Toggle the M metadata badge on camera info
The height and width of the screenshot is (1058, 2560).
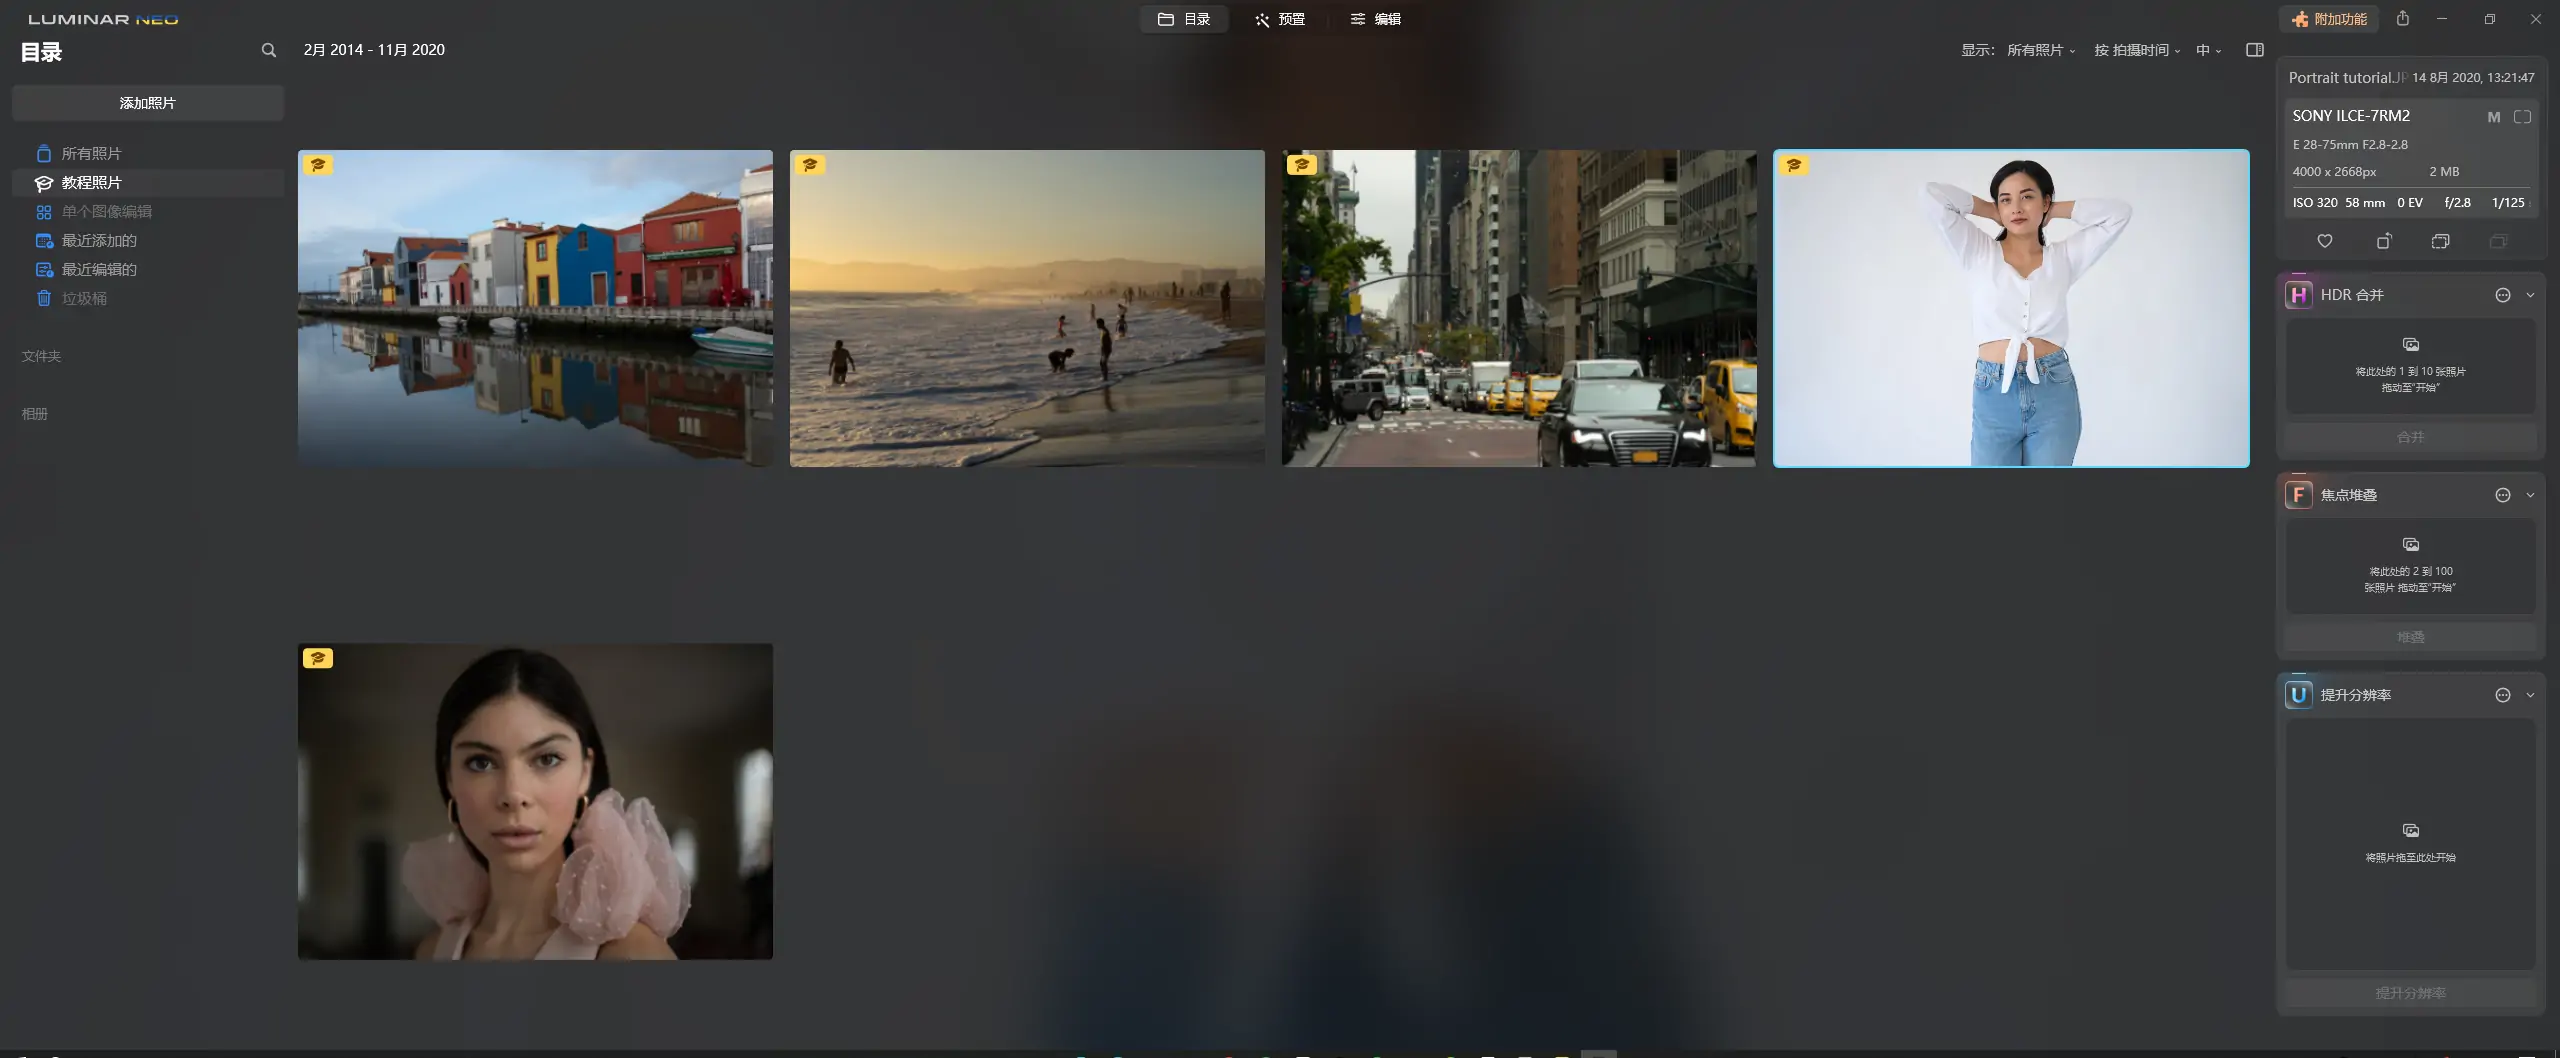[x=2492, y=116]
